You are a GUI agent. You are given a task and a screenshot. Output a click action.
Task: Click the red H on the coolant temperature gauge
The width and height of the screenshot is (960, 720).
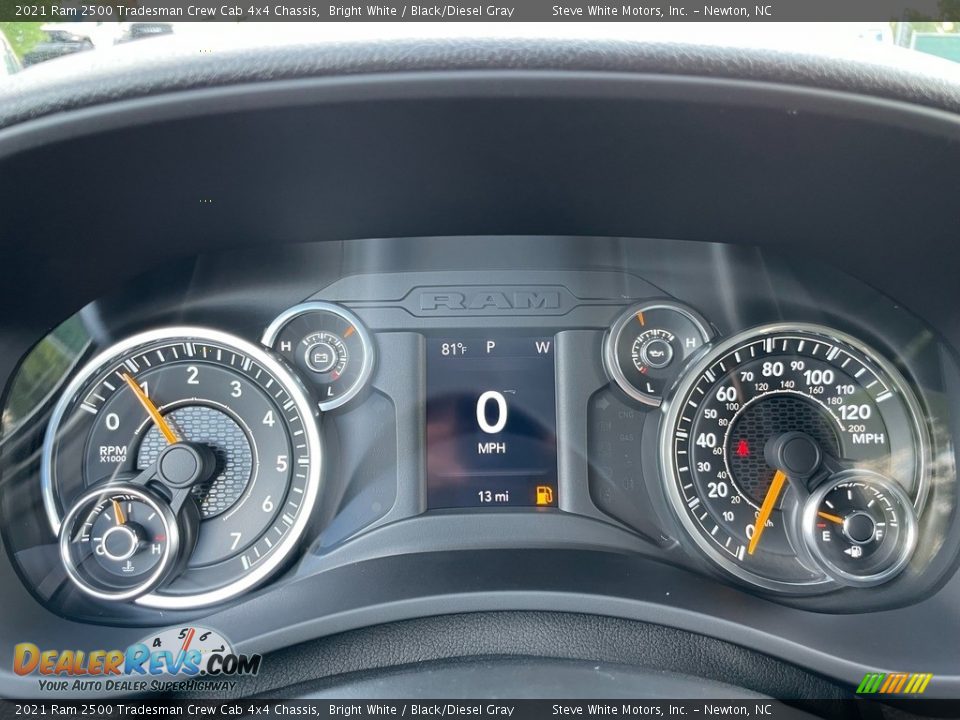click(157, 549)
